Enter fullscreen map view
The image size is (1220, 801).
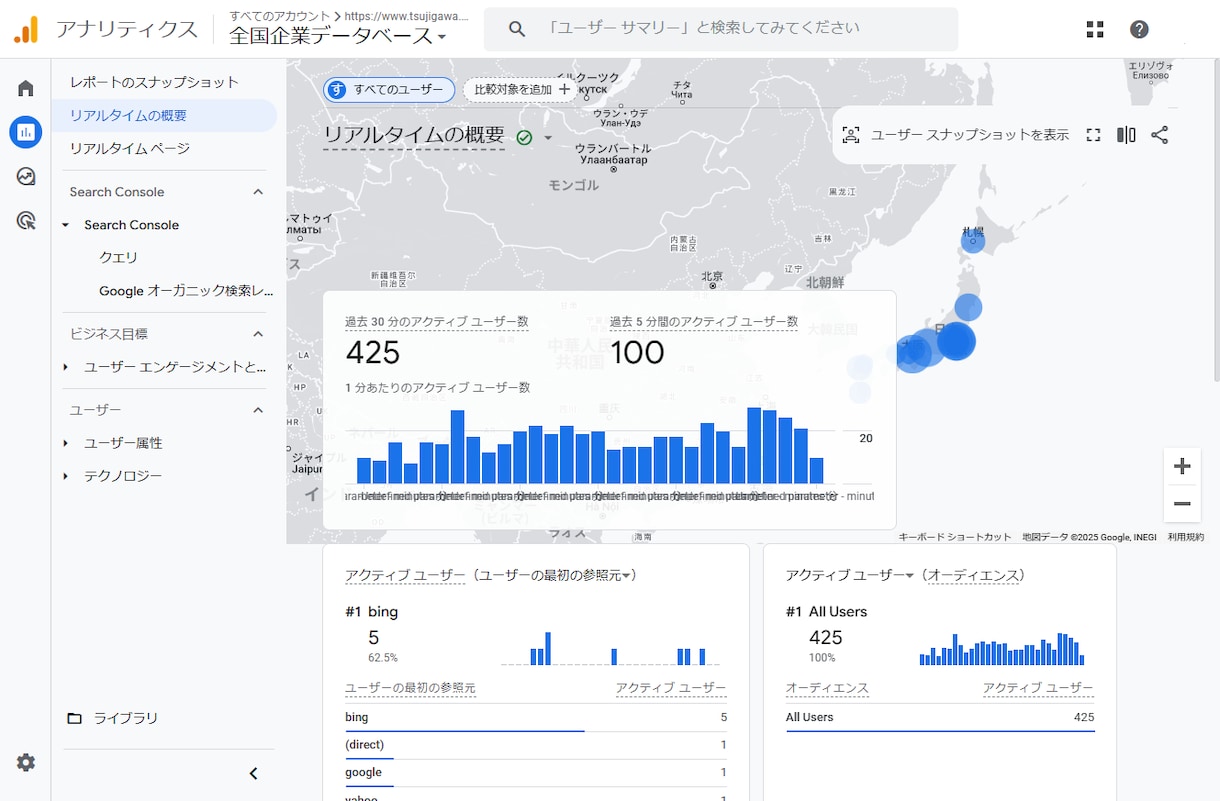click(1093, 135)
